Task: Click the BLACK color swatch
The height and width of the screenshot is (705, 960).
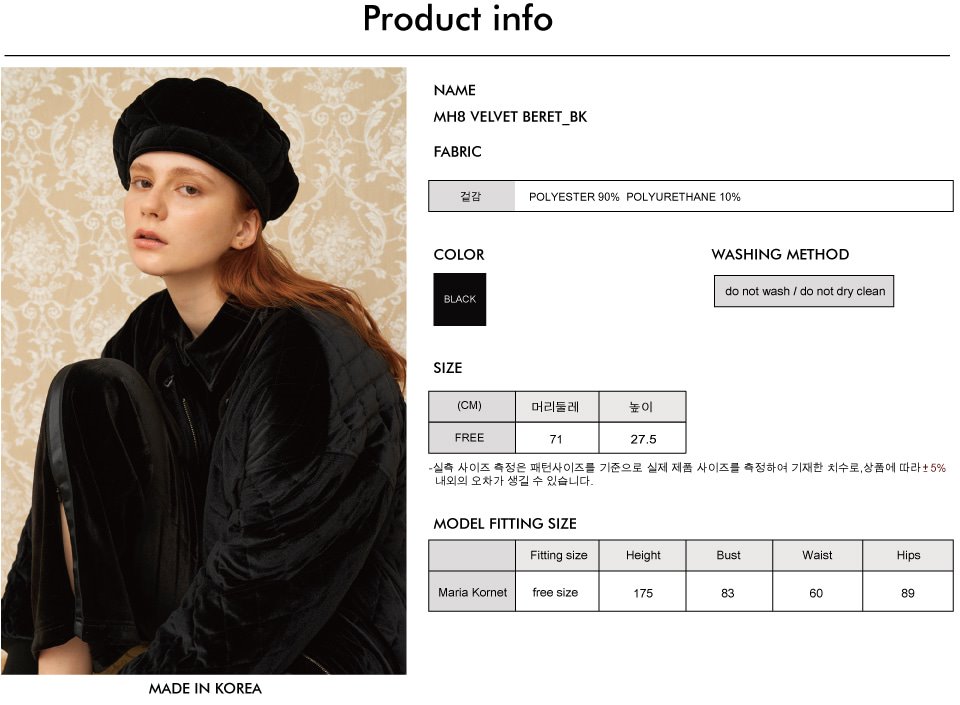Action: tap(459, 299)
